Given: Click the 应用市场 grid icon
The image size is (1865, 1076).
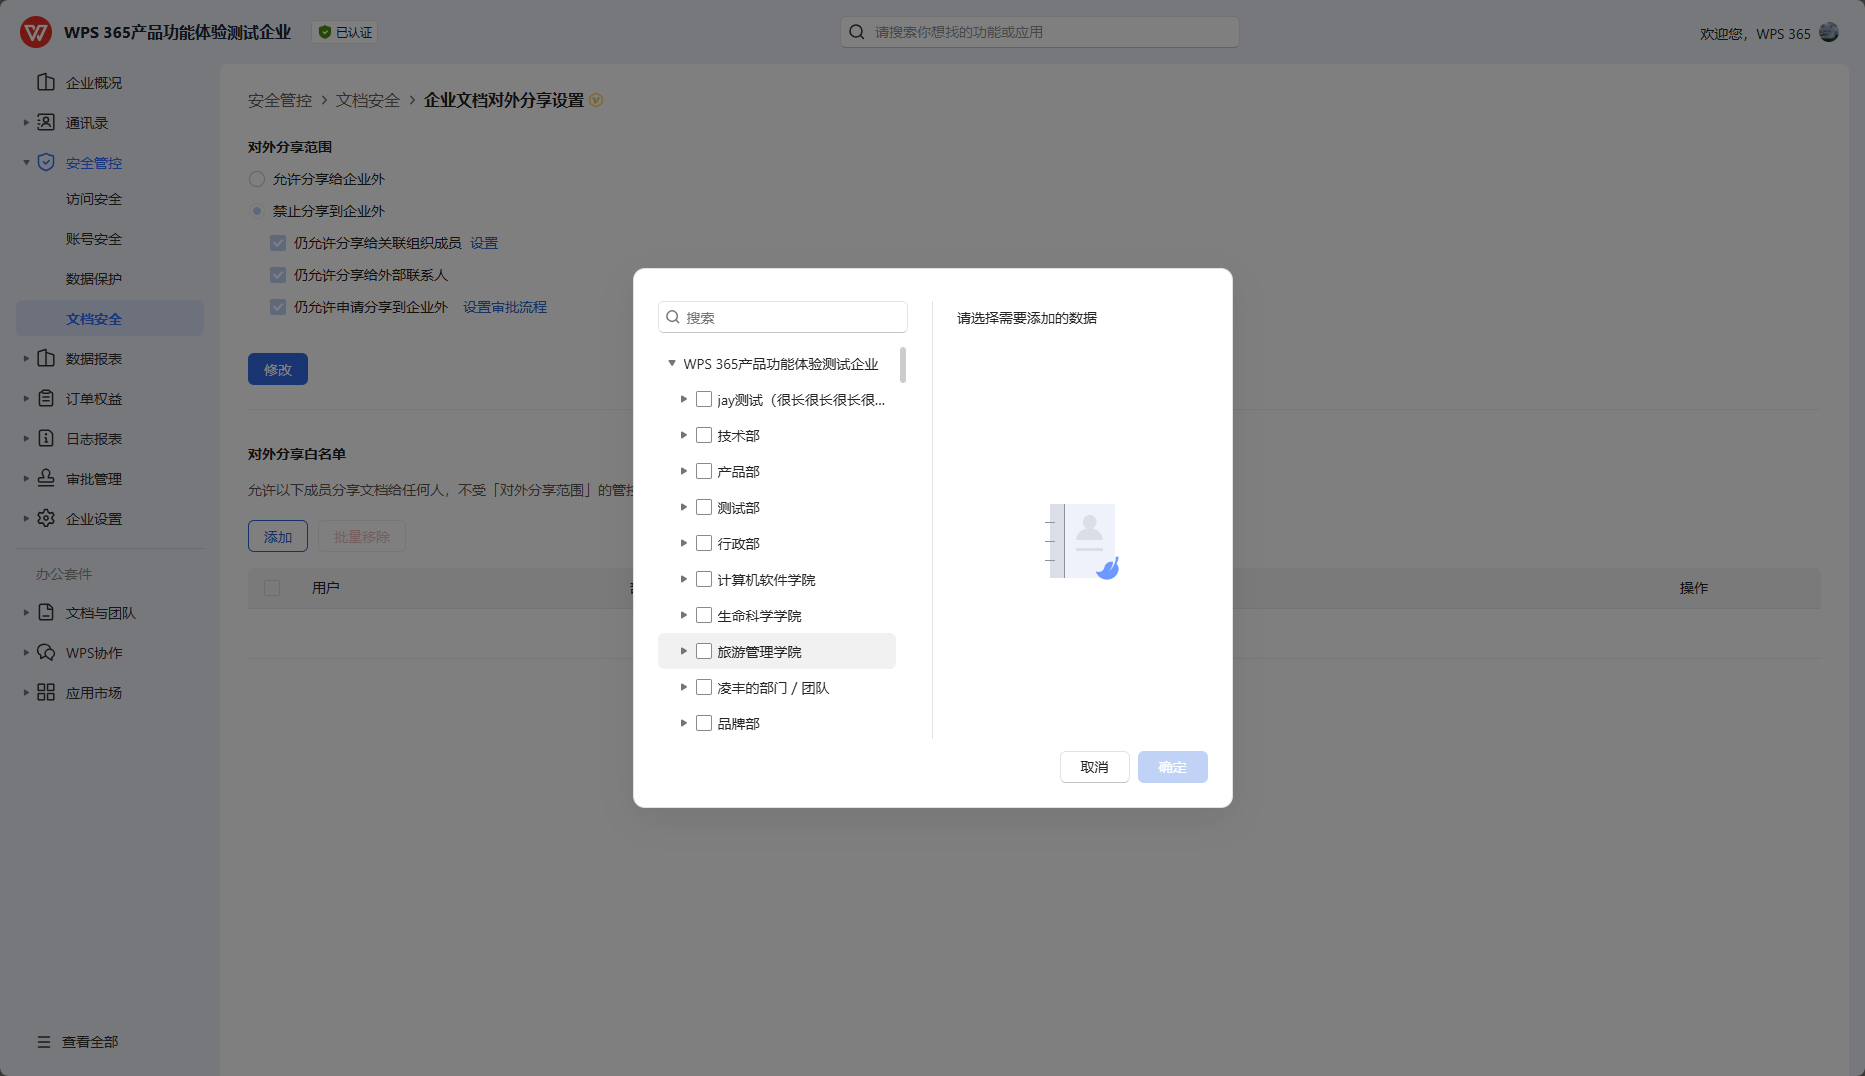Looking at the screenshot, I should (x=46, y=692).
